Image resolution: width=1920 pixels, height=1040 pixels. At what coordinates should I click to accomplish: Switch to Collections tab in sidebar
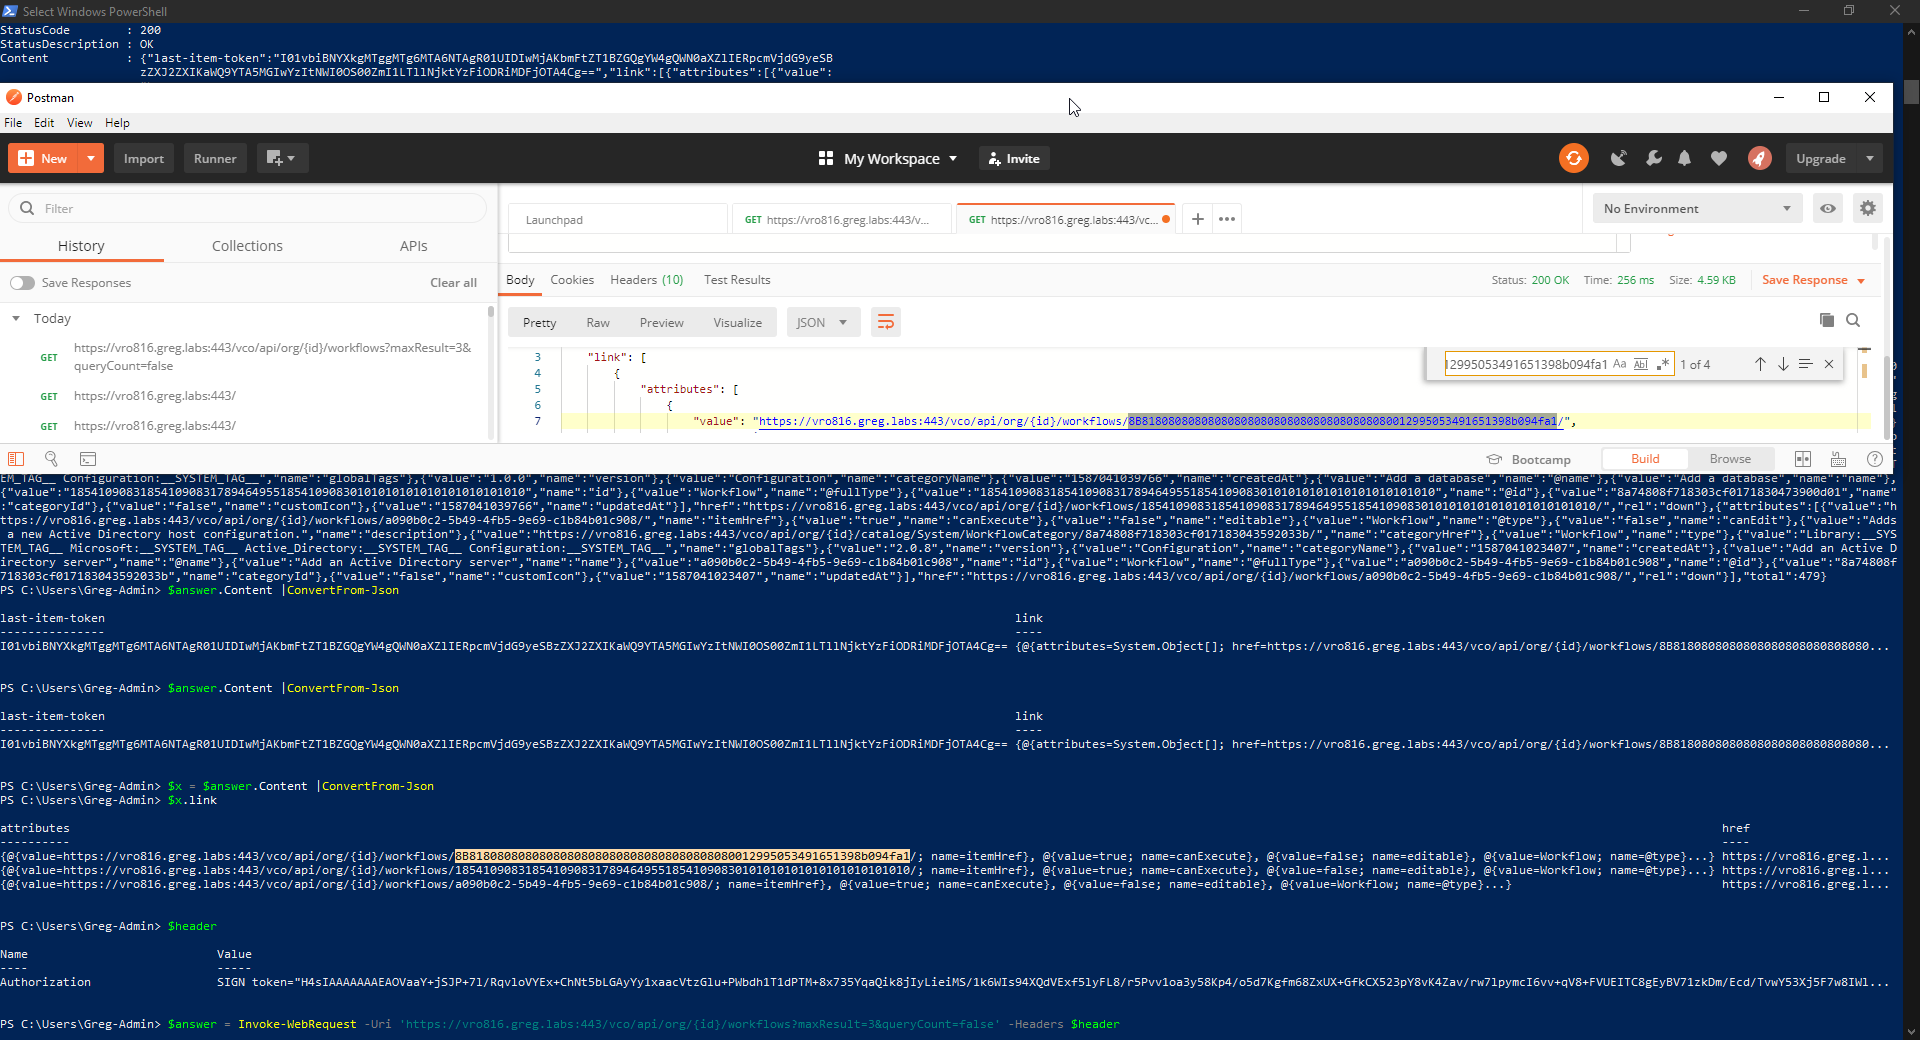[247, 246]
